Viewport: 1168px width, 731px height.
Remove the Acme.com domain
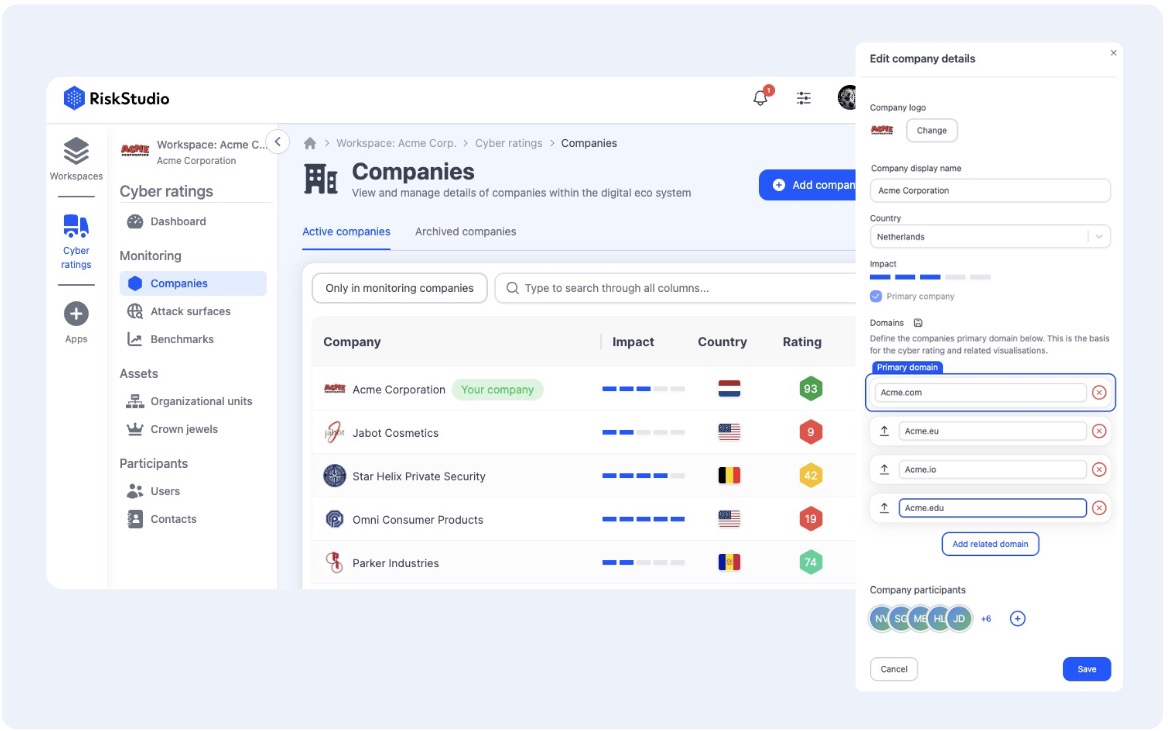click(1099, 393)
